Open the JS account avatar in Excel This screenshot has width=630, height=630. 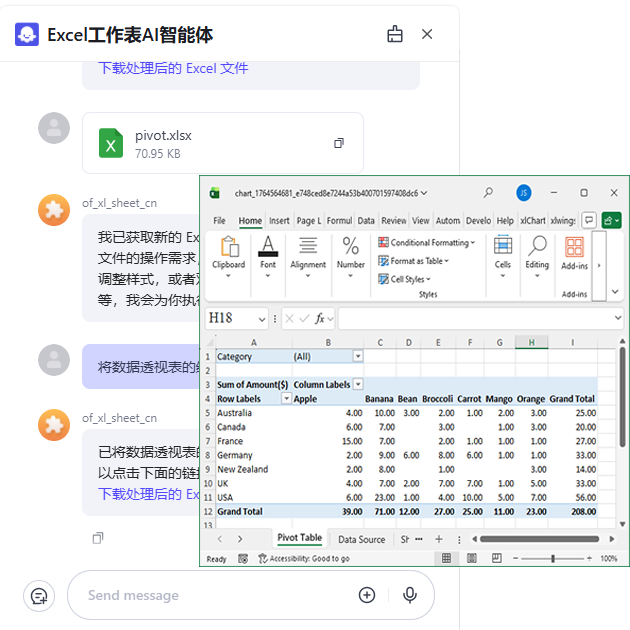coord(524,193)
